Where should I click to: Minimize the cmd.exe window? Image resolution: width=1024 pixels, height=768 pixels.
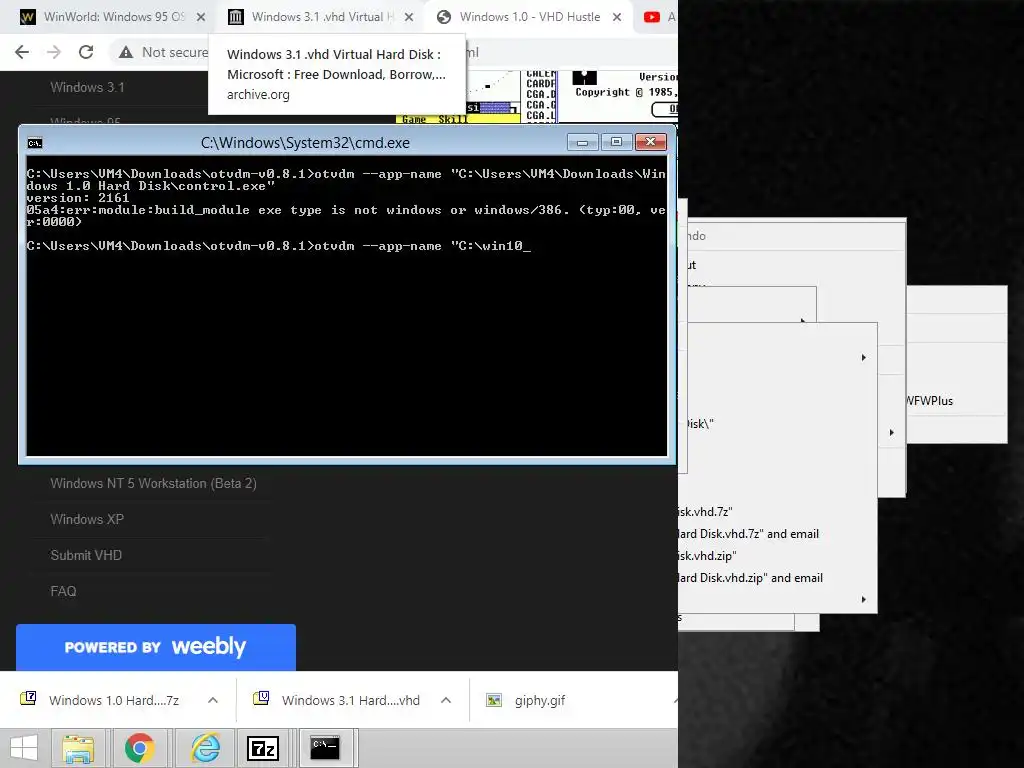[x=583, y=142]
